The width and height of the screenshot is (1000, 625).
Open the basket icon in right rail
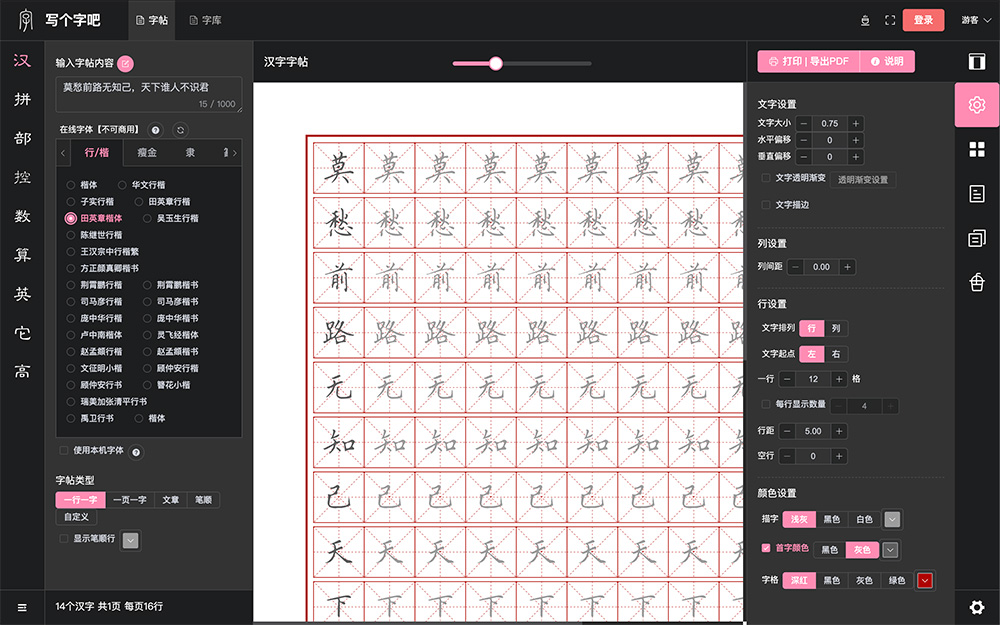[976, 283]
